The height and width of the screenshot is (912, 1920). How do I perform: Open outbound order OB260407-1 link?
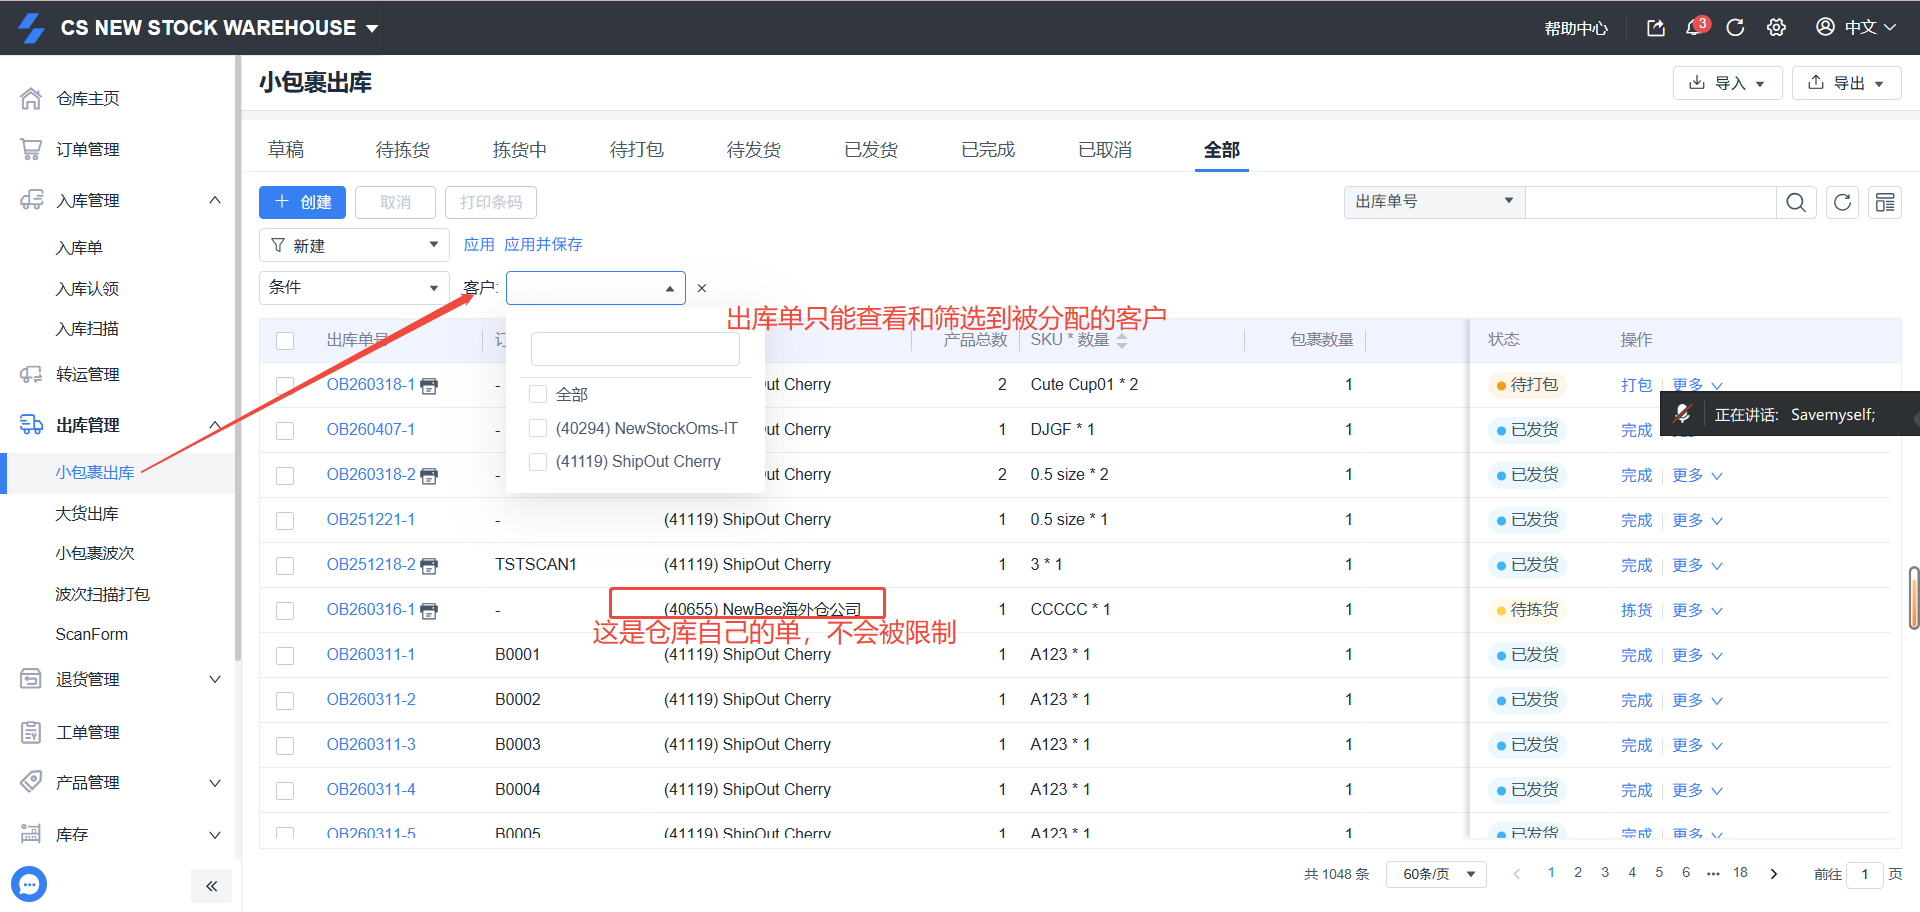pos(370,429)
